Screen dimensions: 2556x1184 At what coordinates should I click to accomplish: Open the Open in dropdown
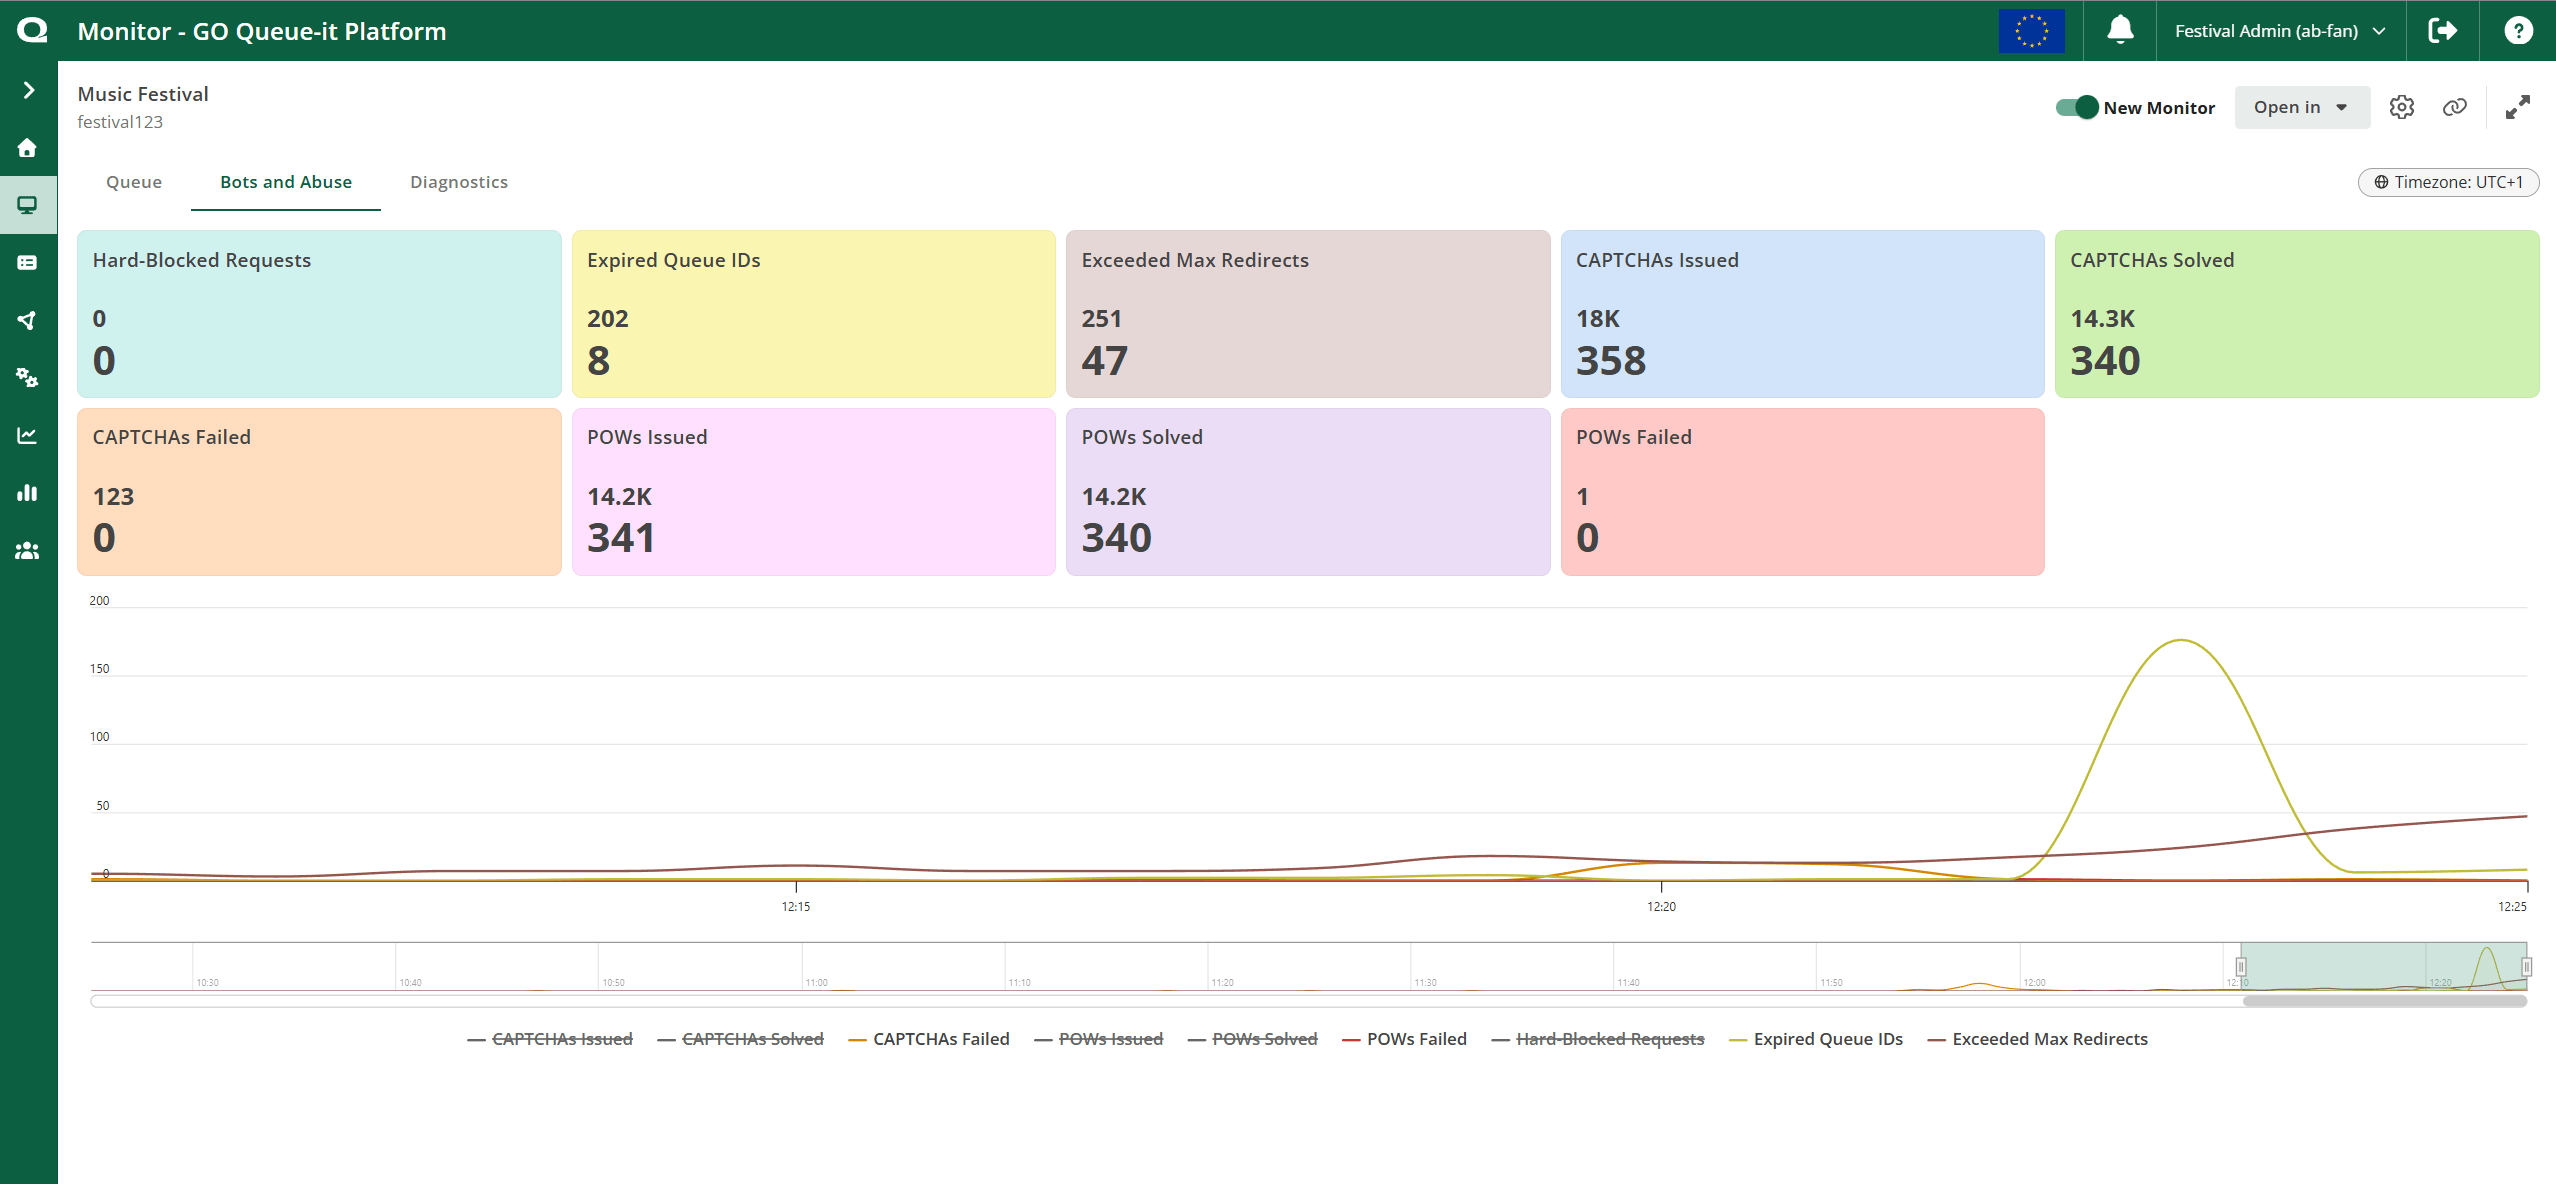click(x=2300, y=107)
